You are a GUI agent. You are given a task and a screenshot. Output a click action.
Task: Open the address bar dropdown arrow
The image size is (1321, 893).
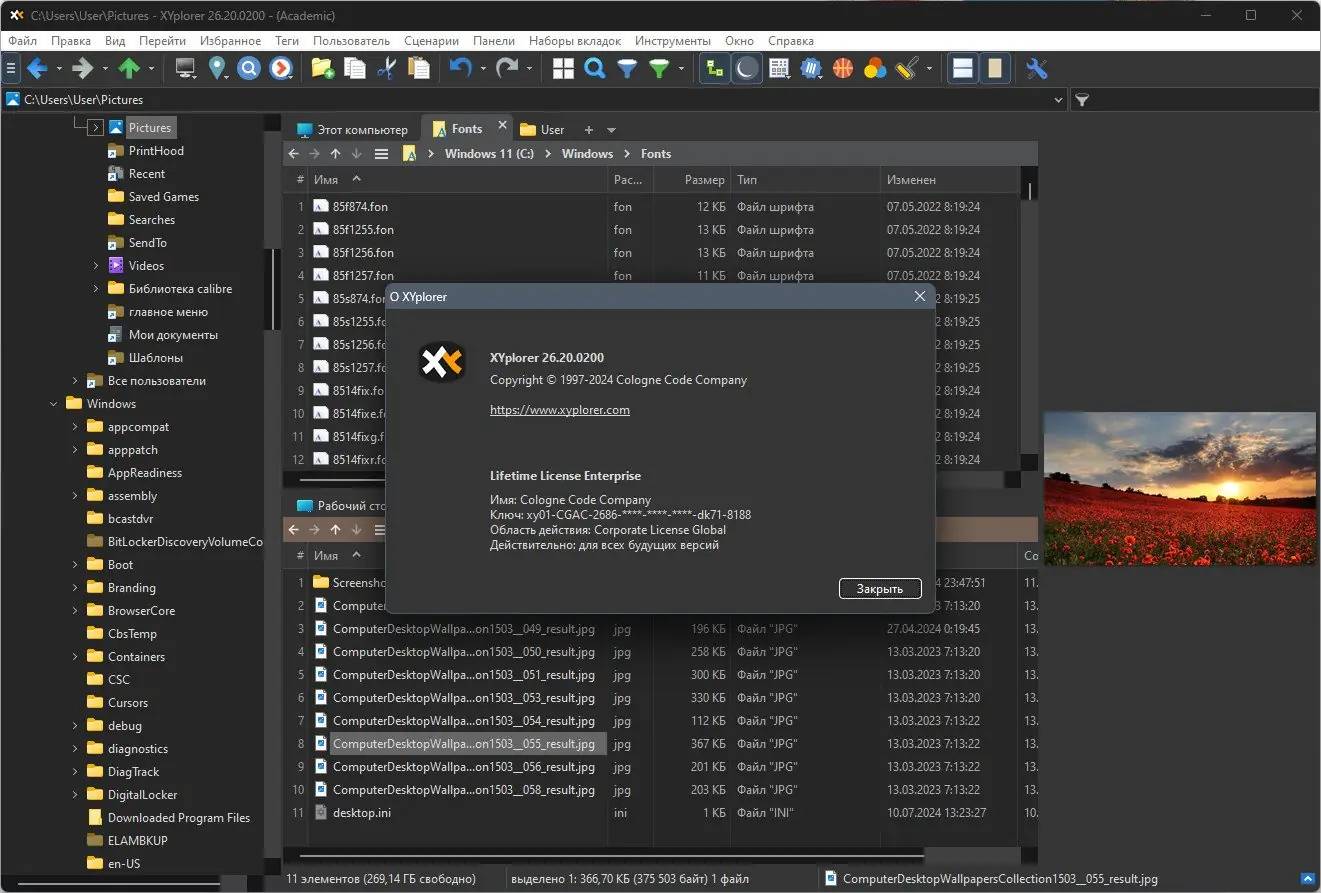pos(1059,100)
